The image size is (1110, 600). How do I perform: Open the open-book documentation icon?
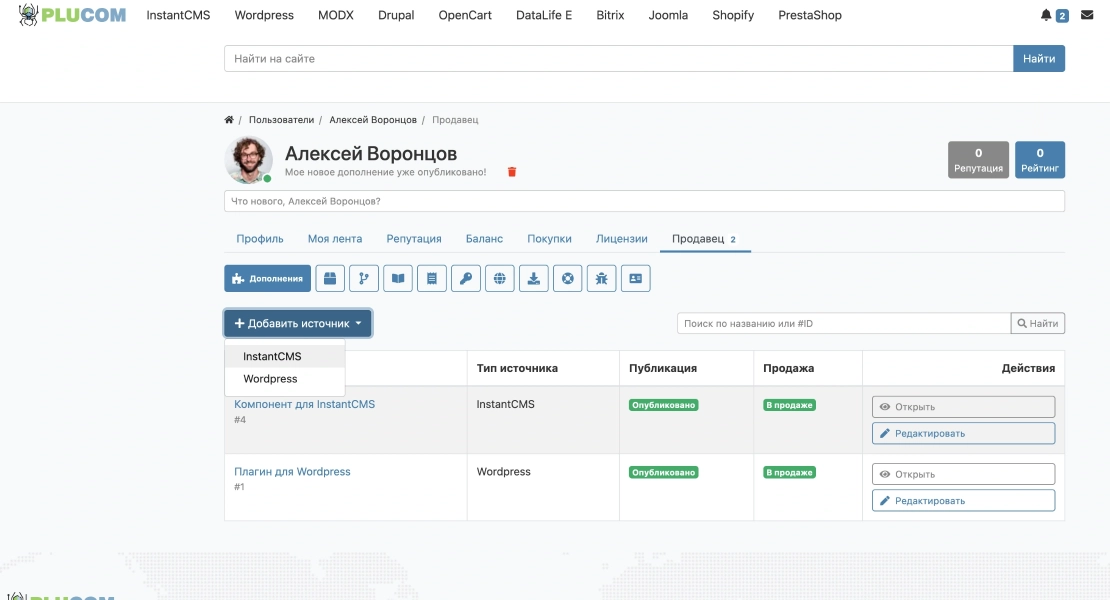[x=398, y=279]
